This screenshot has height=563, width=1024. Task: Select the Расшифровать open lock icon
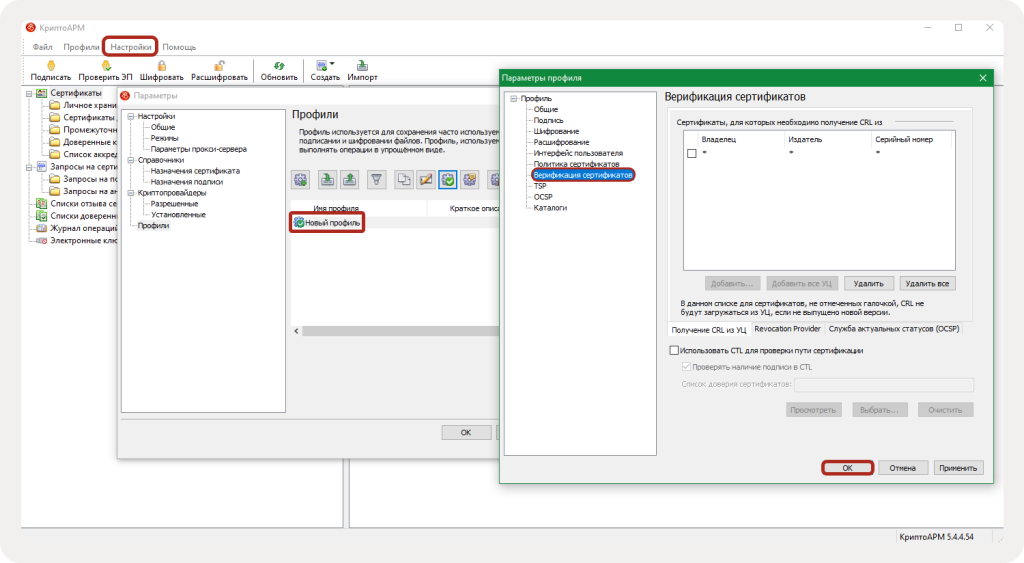pos(219,65)
